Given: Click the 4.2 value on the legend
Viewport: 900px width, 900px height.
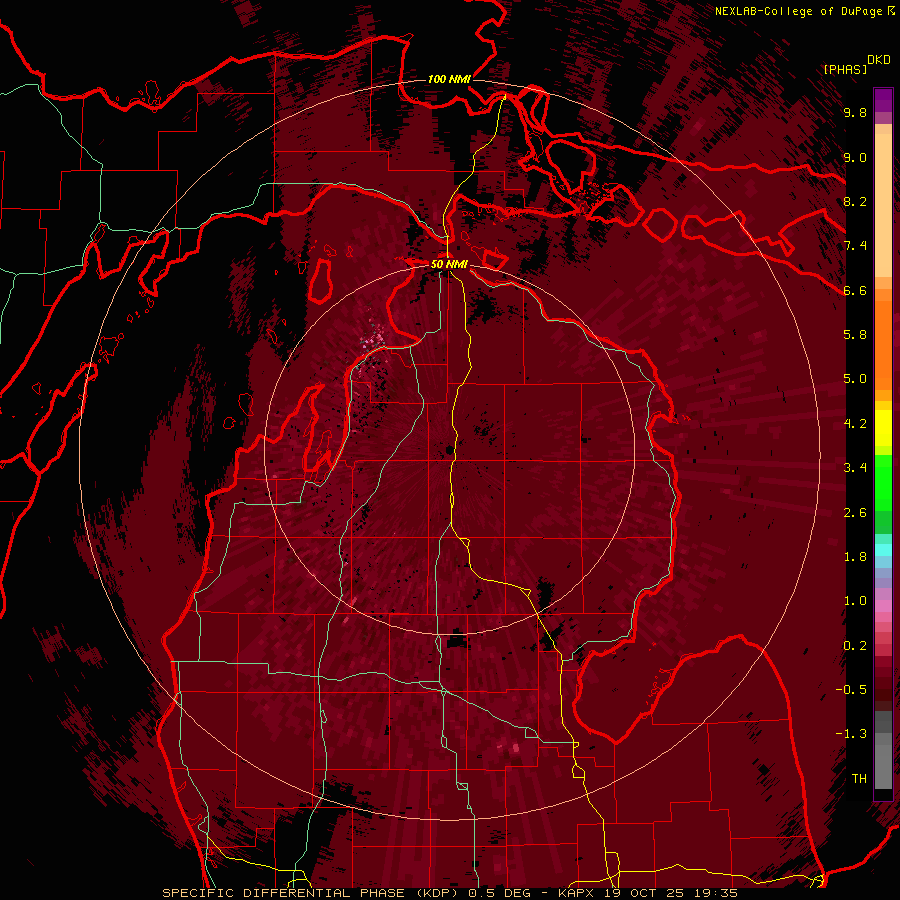Looking at the screenshot, I should tap(855, 424).
